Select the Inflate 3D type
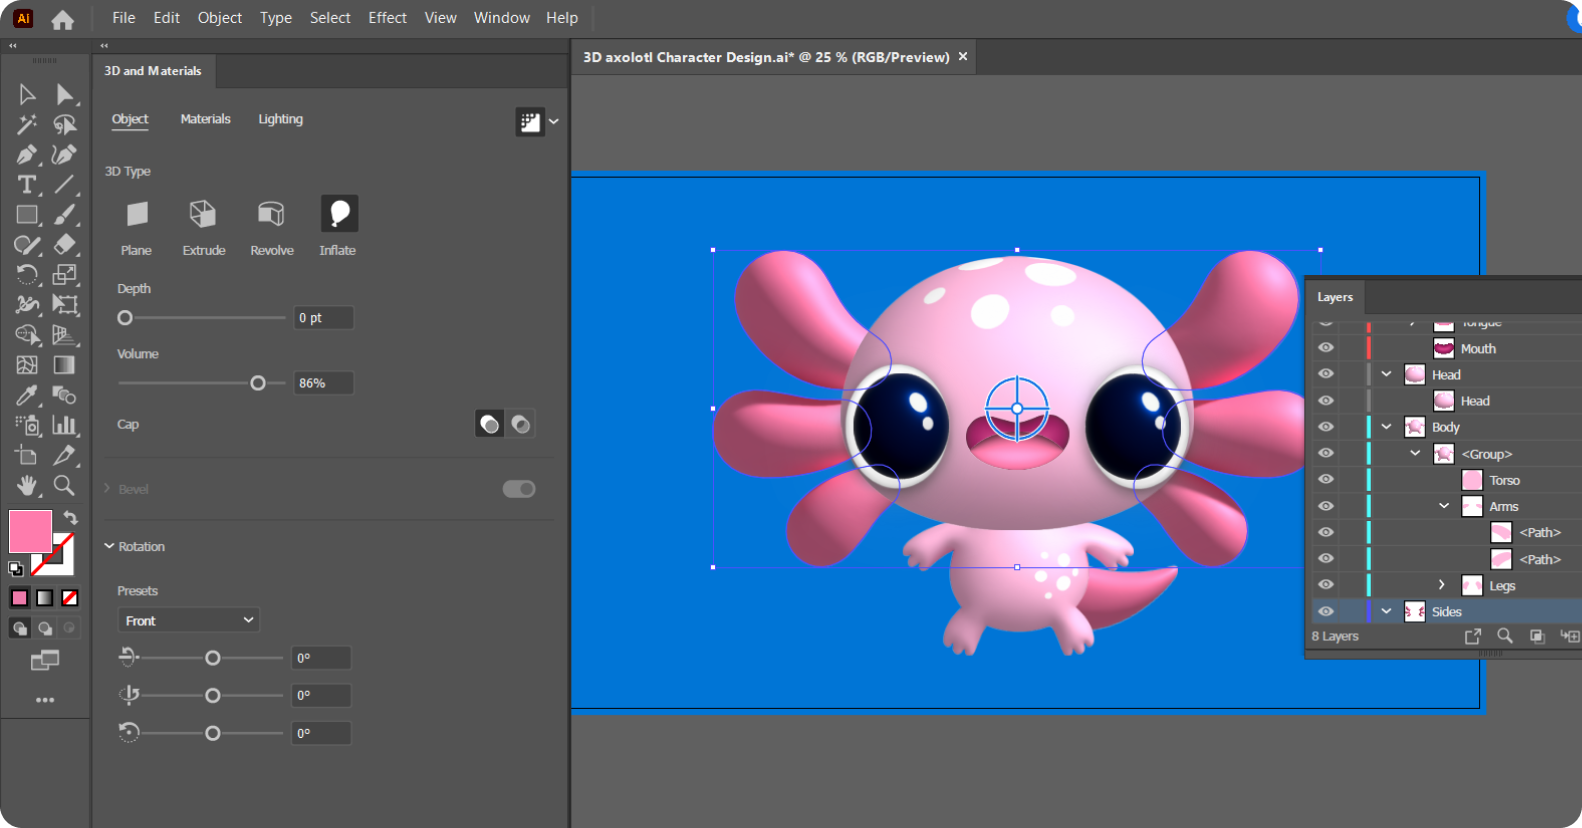The height and width of the screenshot is (828, 1582). point(338,214)
